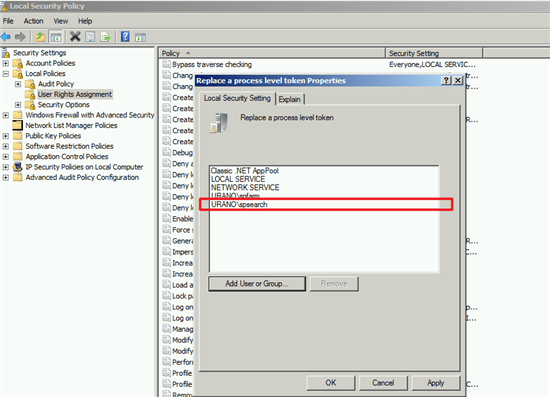Expand the Security Options node

click(18, 105)
